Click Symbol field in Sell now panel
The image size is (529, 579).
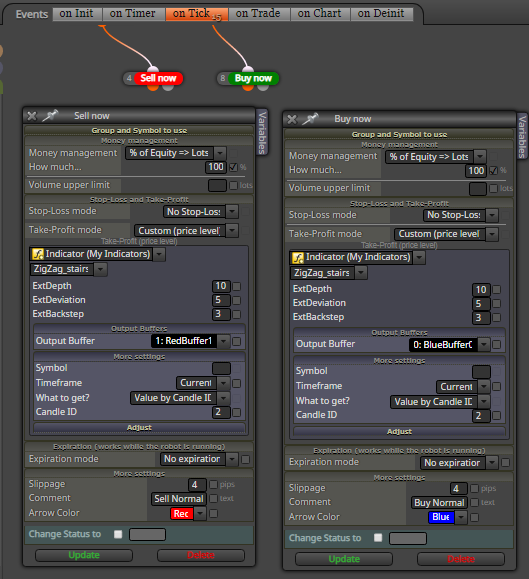tap(221, 369)
